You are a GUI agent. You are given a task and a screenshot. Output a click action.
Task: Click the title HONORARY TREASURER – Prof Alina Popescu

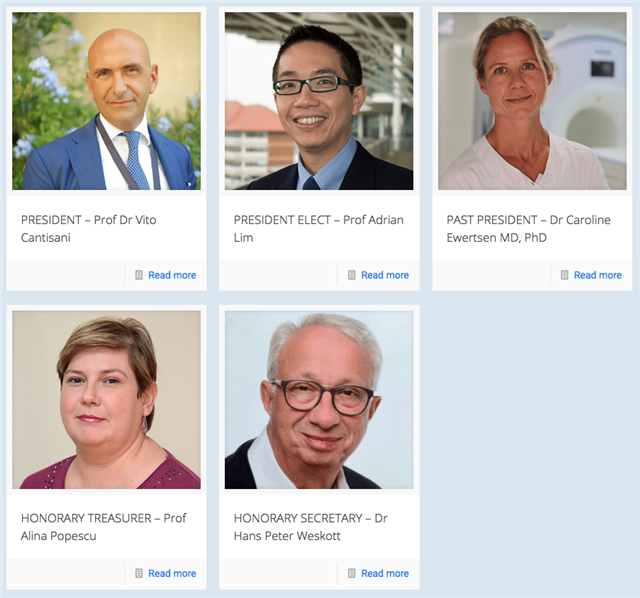tap(104, 527)
